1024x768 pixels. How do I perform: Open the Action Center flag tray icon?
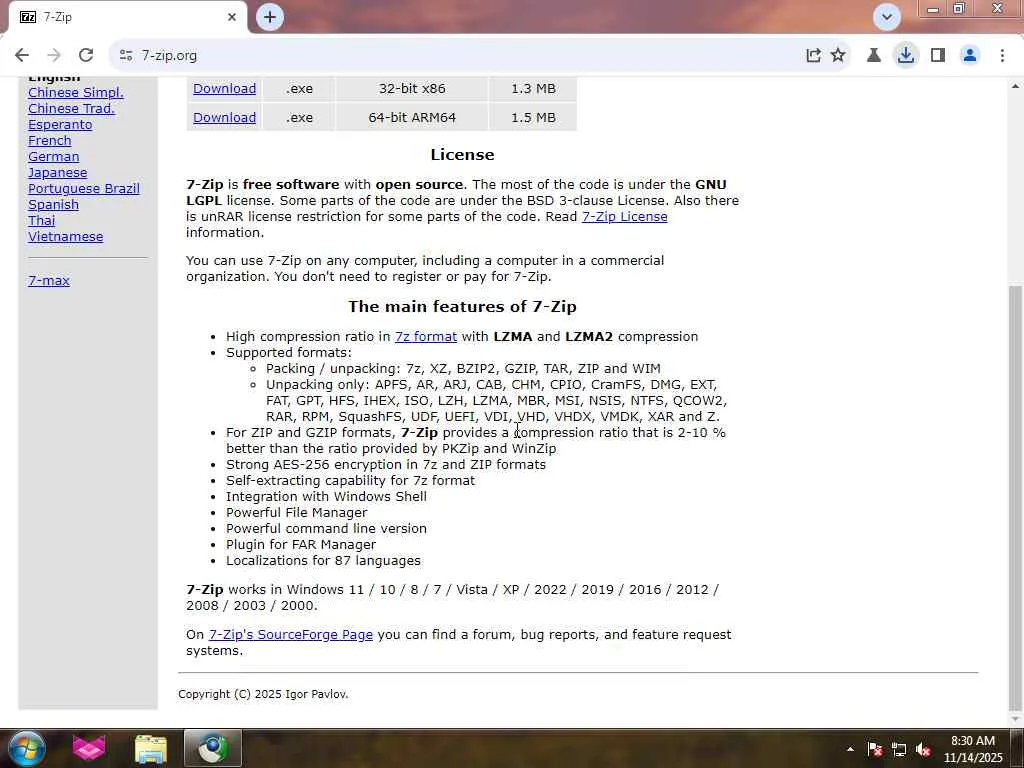tap(874, 749)
